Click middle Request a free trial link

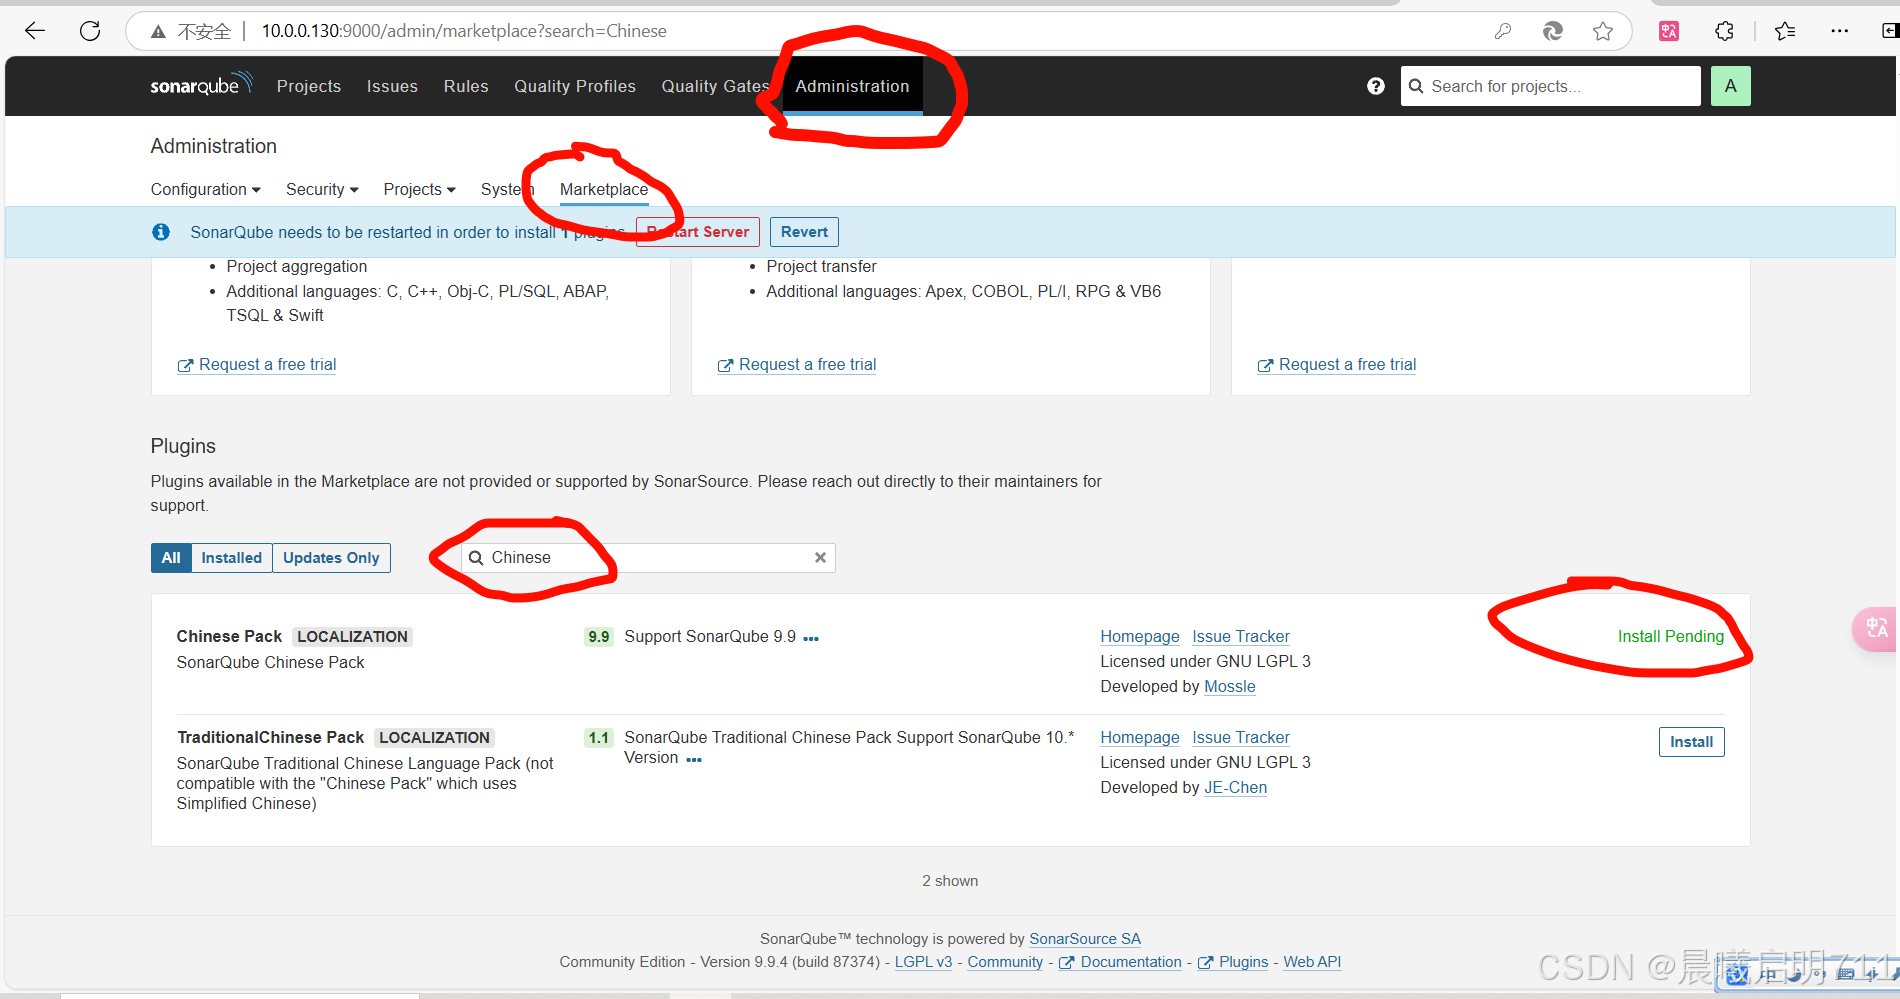pyautogui.click(x=797, y=365)
